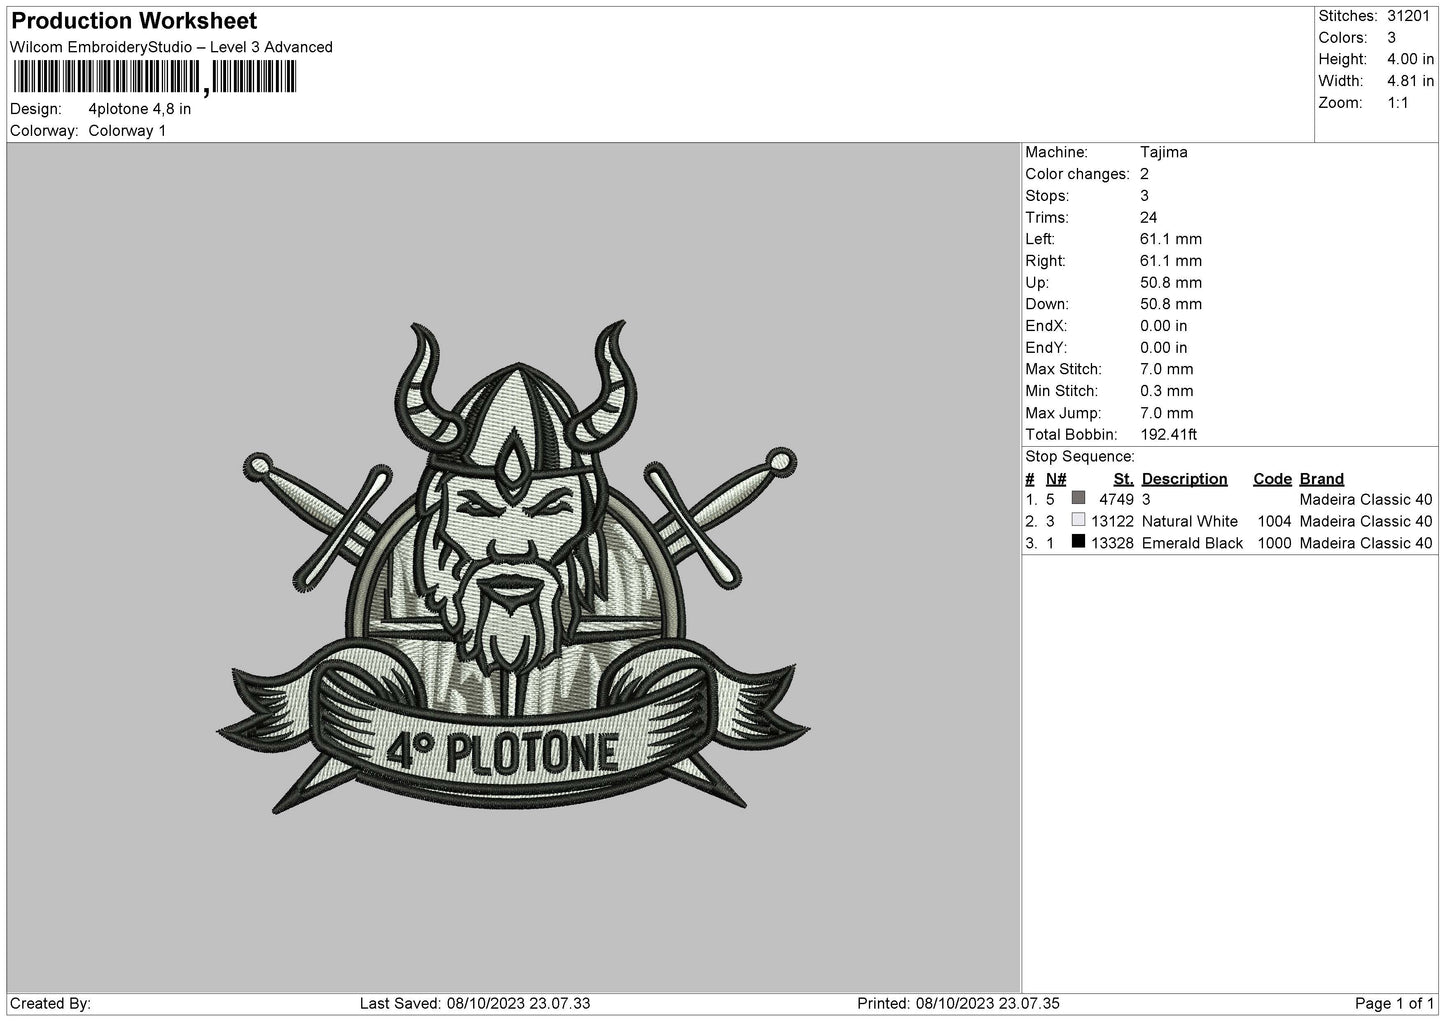
Task: Click the Page 1 of 1 indicator
Action: click(1394, 1004)
